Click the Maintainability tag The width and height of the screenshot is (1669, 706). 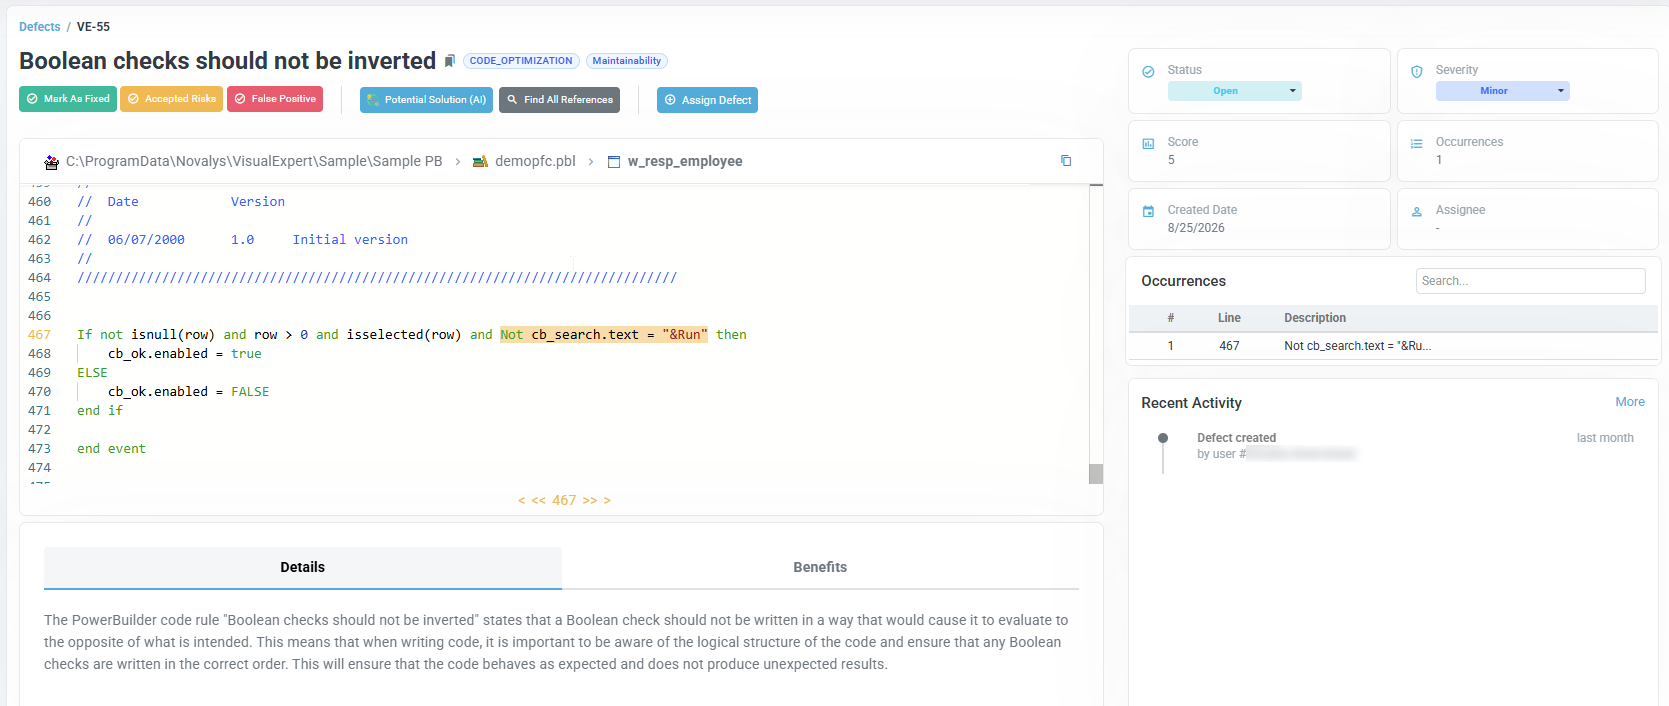point(626,61)
